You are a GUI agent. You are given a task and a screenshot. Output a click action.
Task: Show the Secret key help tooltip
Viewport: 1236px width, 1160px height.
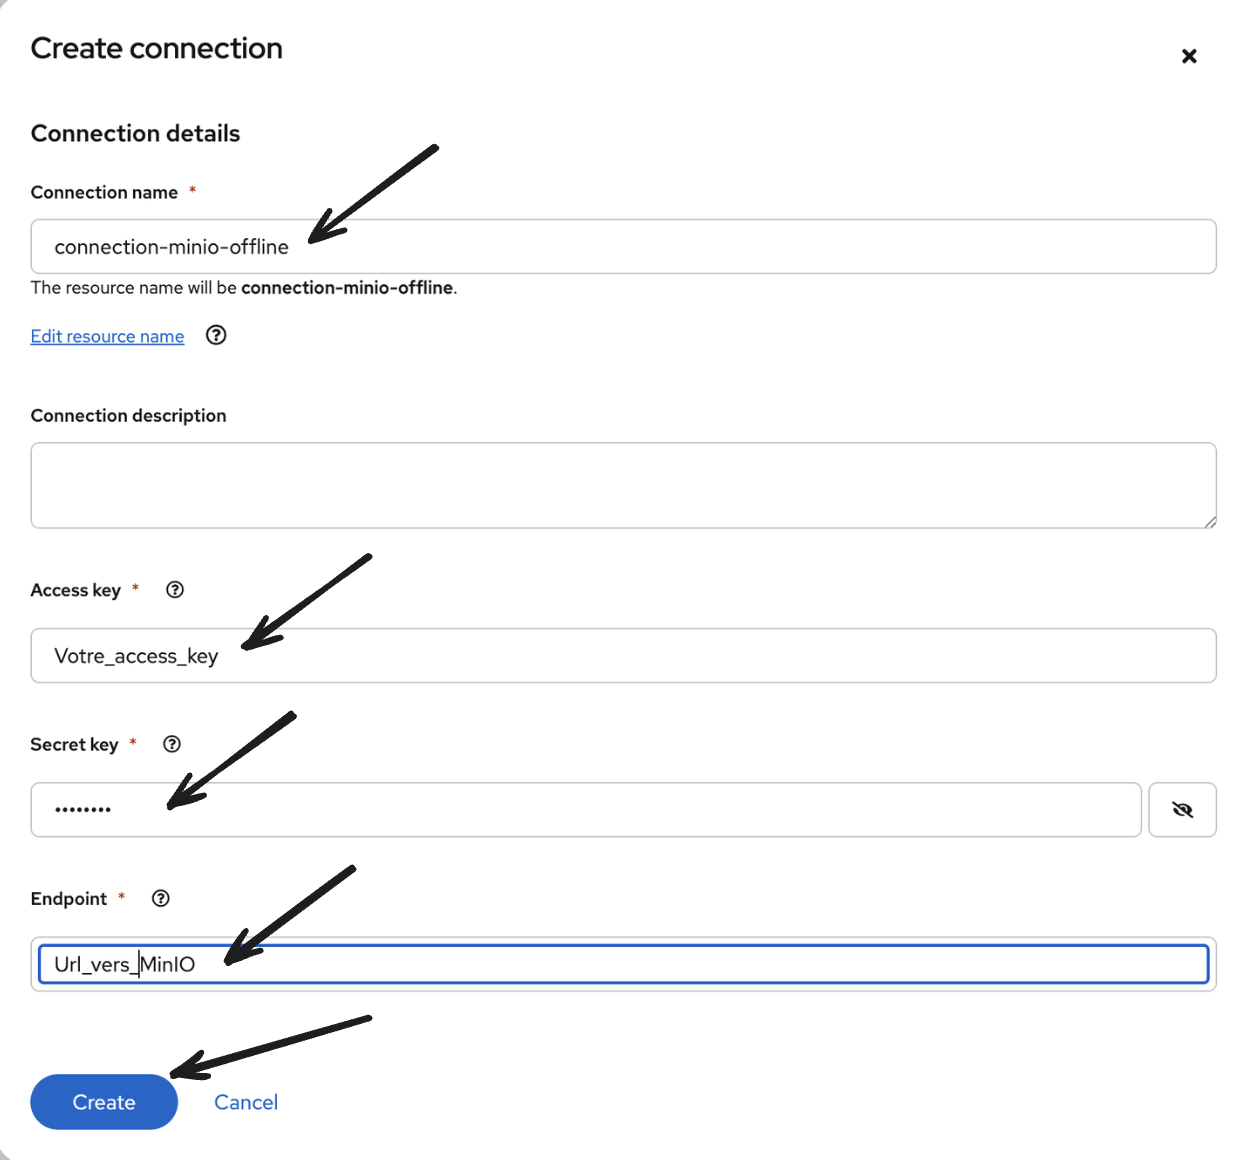(x=172, y=744)
